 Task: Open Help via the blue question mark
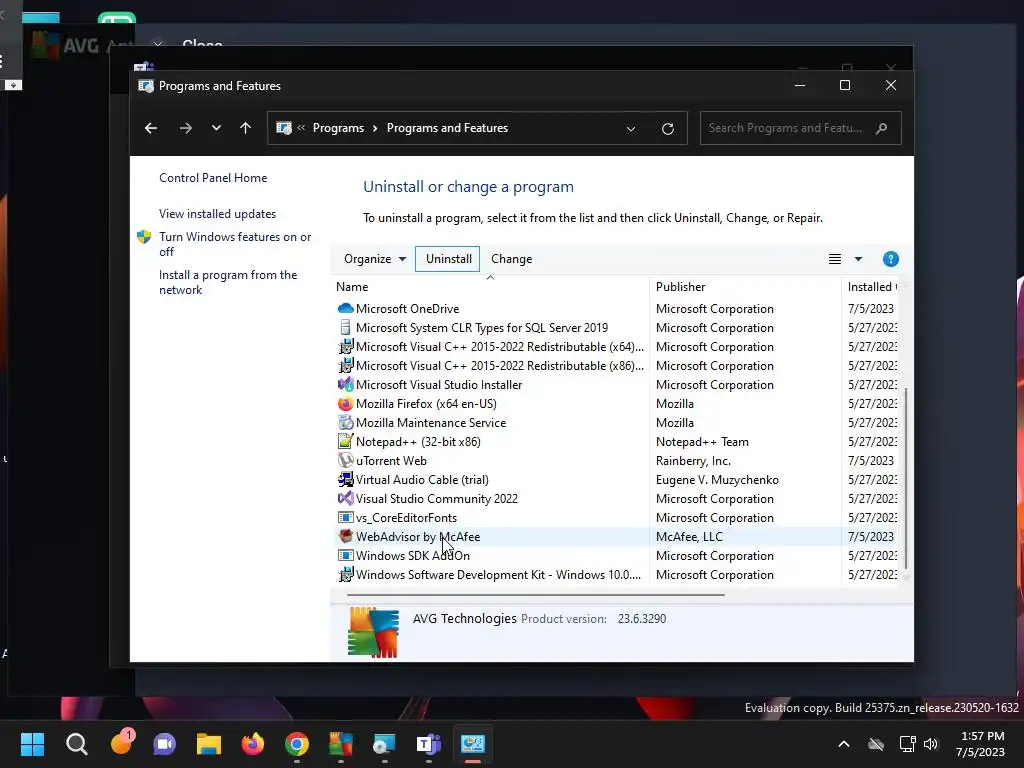891,259
